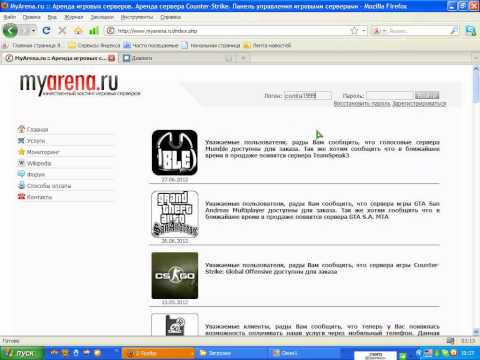This screenshot has height=360, width=480.
Task: Stop loading with the X toolbar icon
Action: pyautogui.click(x=62, y=31)
